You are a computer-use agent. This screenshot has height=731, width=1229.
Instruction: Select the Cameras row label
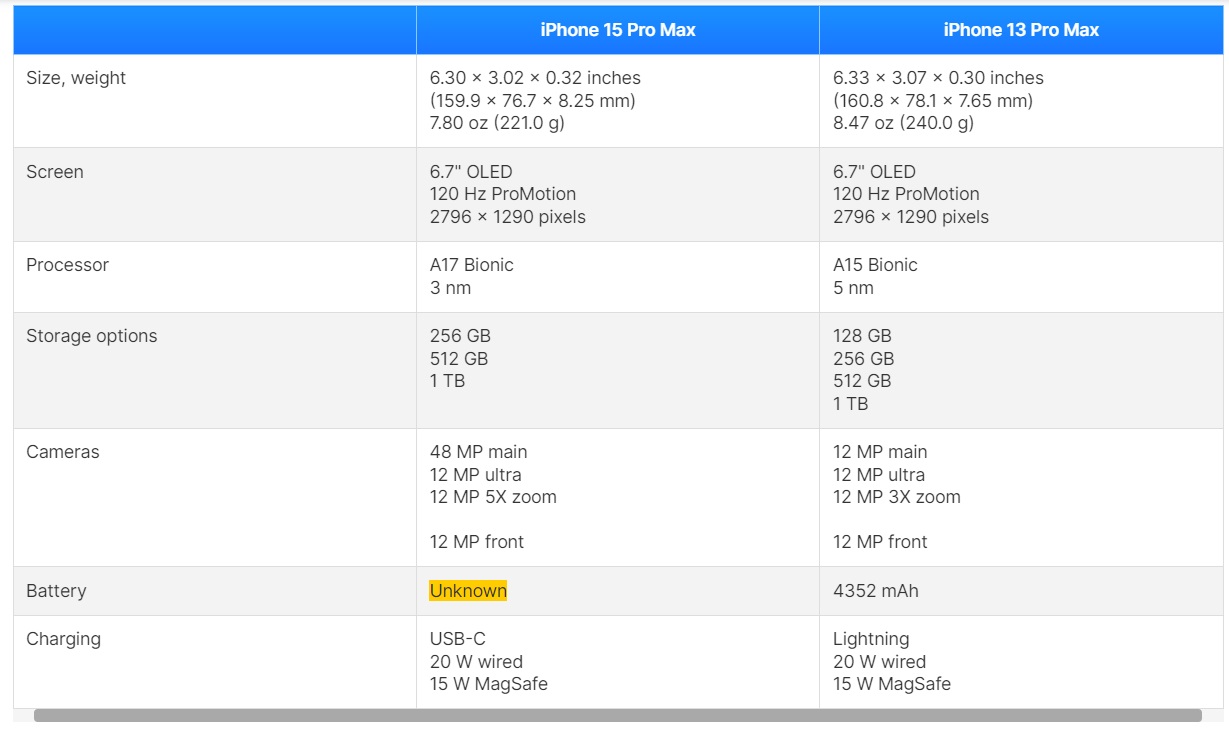[63, 452]
